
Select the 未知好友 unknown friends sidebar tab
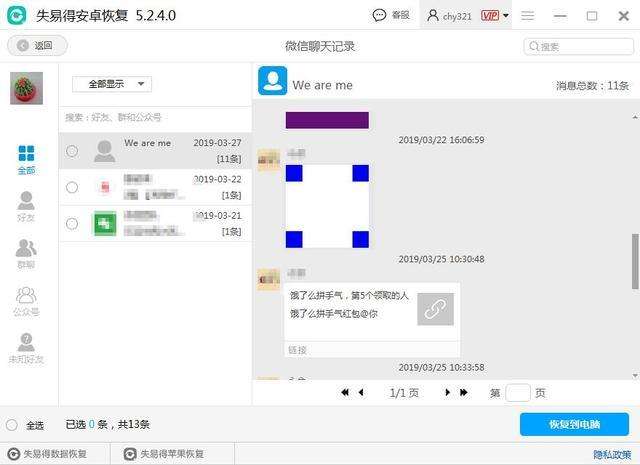point(26,348)
